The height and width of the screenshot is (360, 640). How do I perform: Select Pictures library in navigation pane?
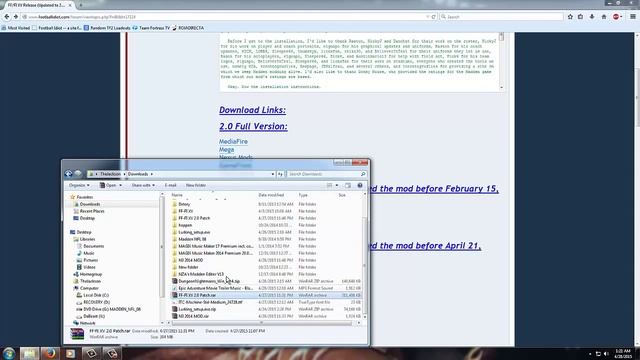coord(90,260)
